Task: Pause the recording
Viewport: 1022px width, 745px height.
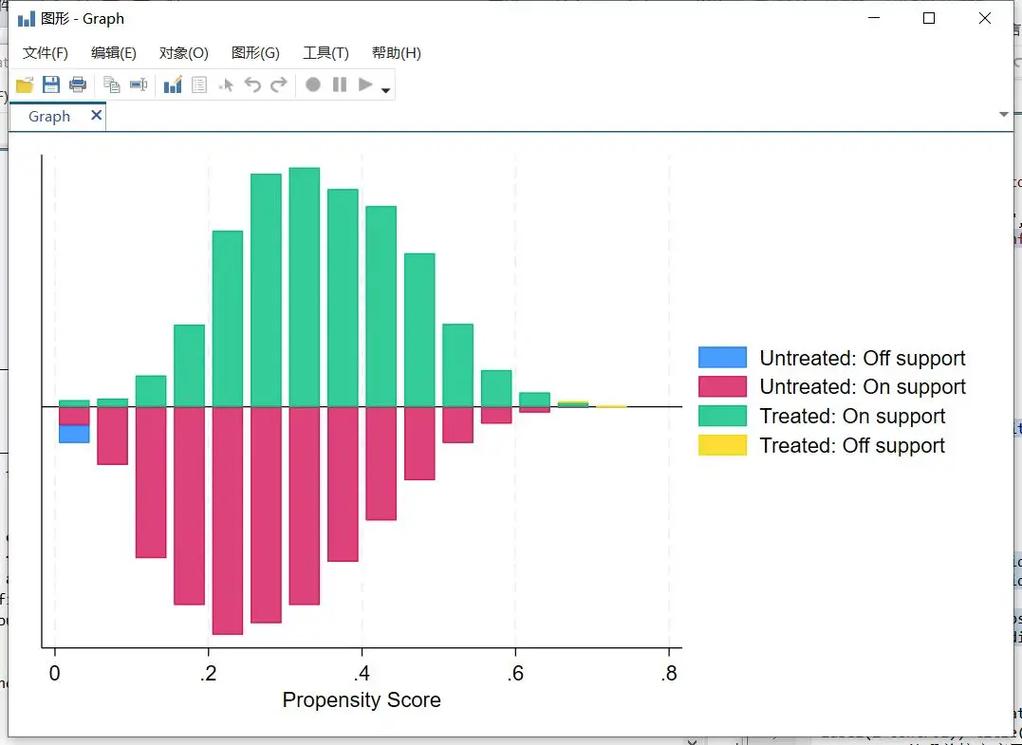Action: coord(340,85)
